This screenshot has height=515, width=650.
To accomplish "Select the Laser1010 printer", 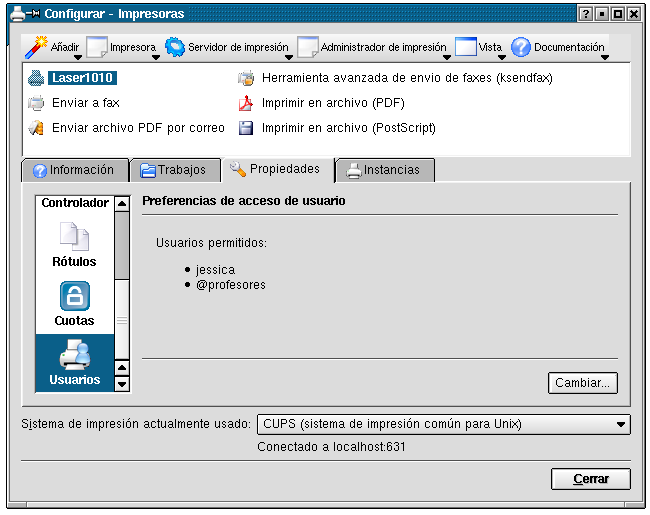I will point(83,77).
